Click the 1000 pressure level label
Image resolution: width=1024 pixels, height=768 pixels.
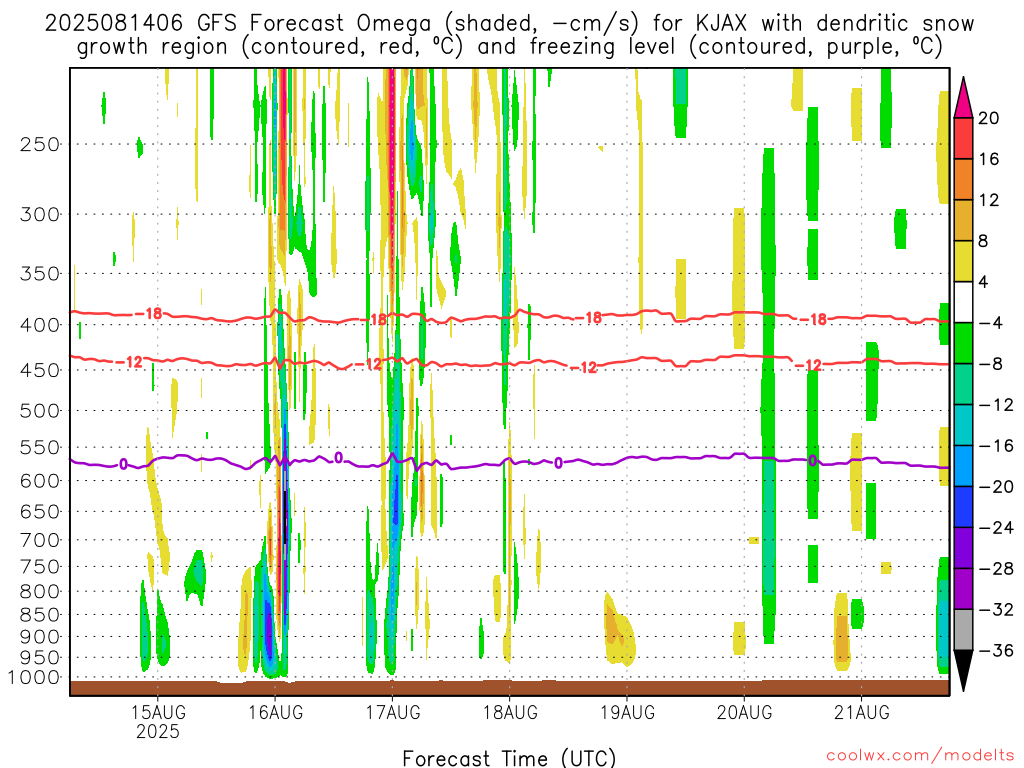34,678
